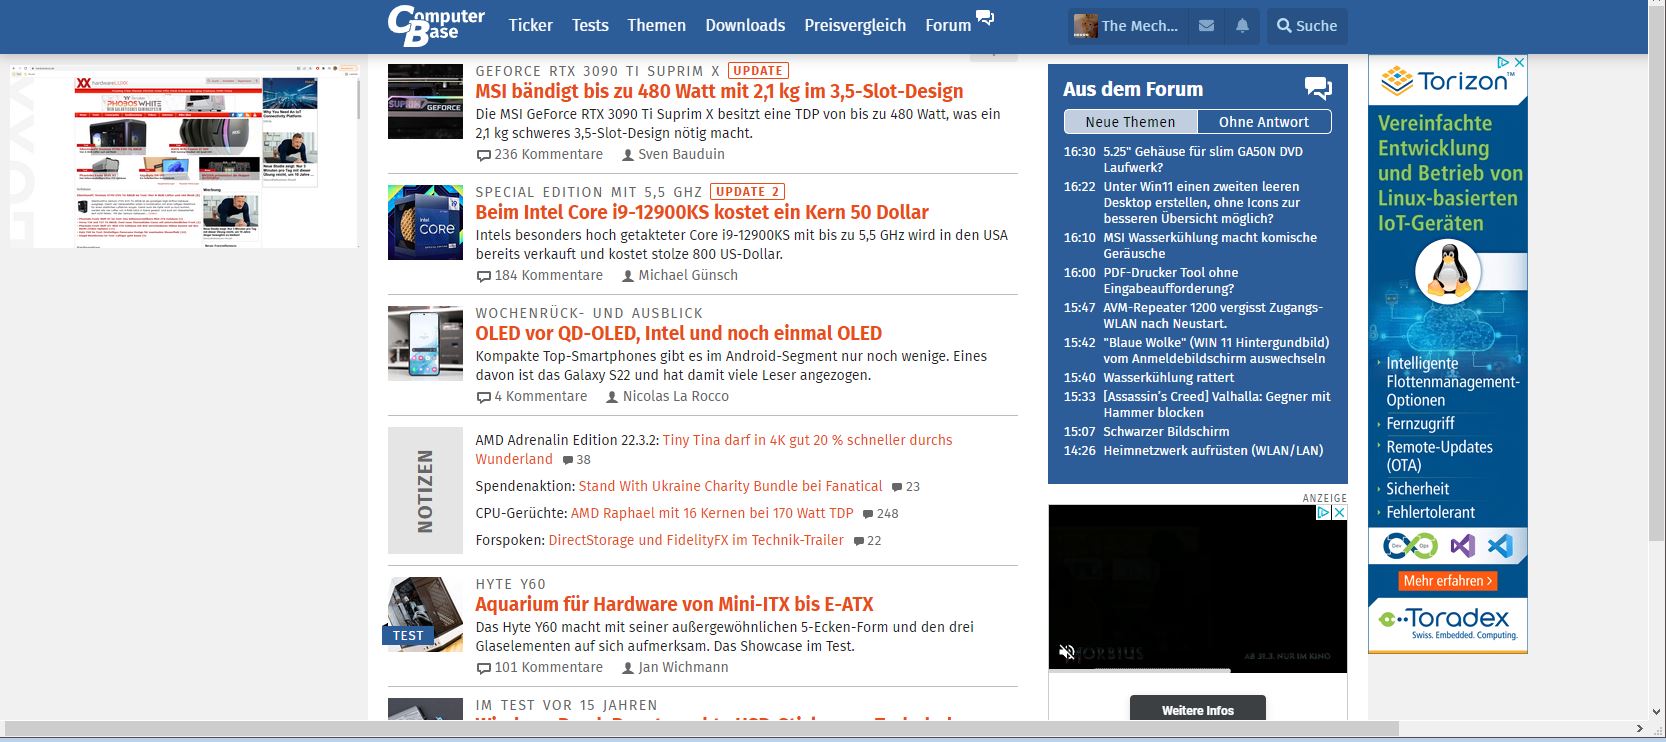
Task: Open the notifications bell icon
Action: coord(1242,26)
